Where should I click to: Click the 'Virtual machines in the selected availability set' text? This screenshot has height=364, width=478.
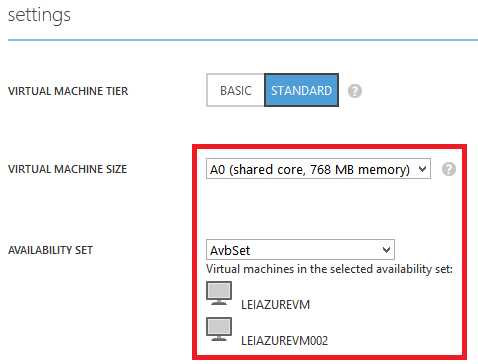click(329, 269)
